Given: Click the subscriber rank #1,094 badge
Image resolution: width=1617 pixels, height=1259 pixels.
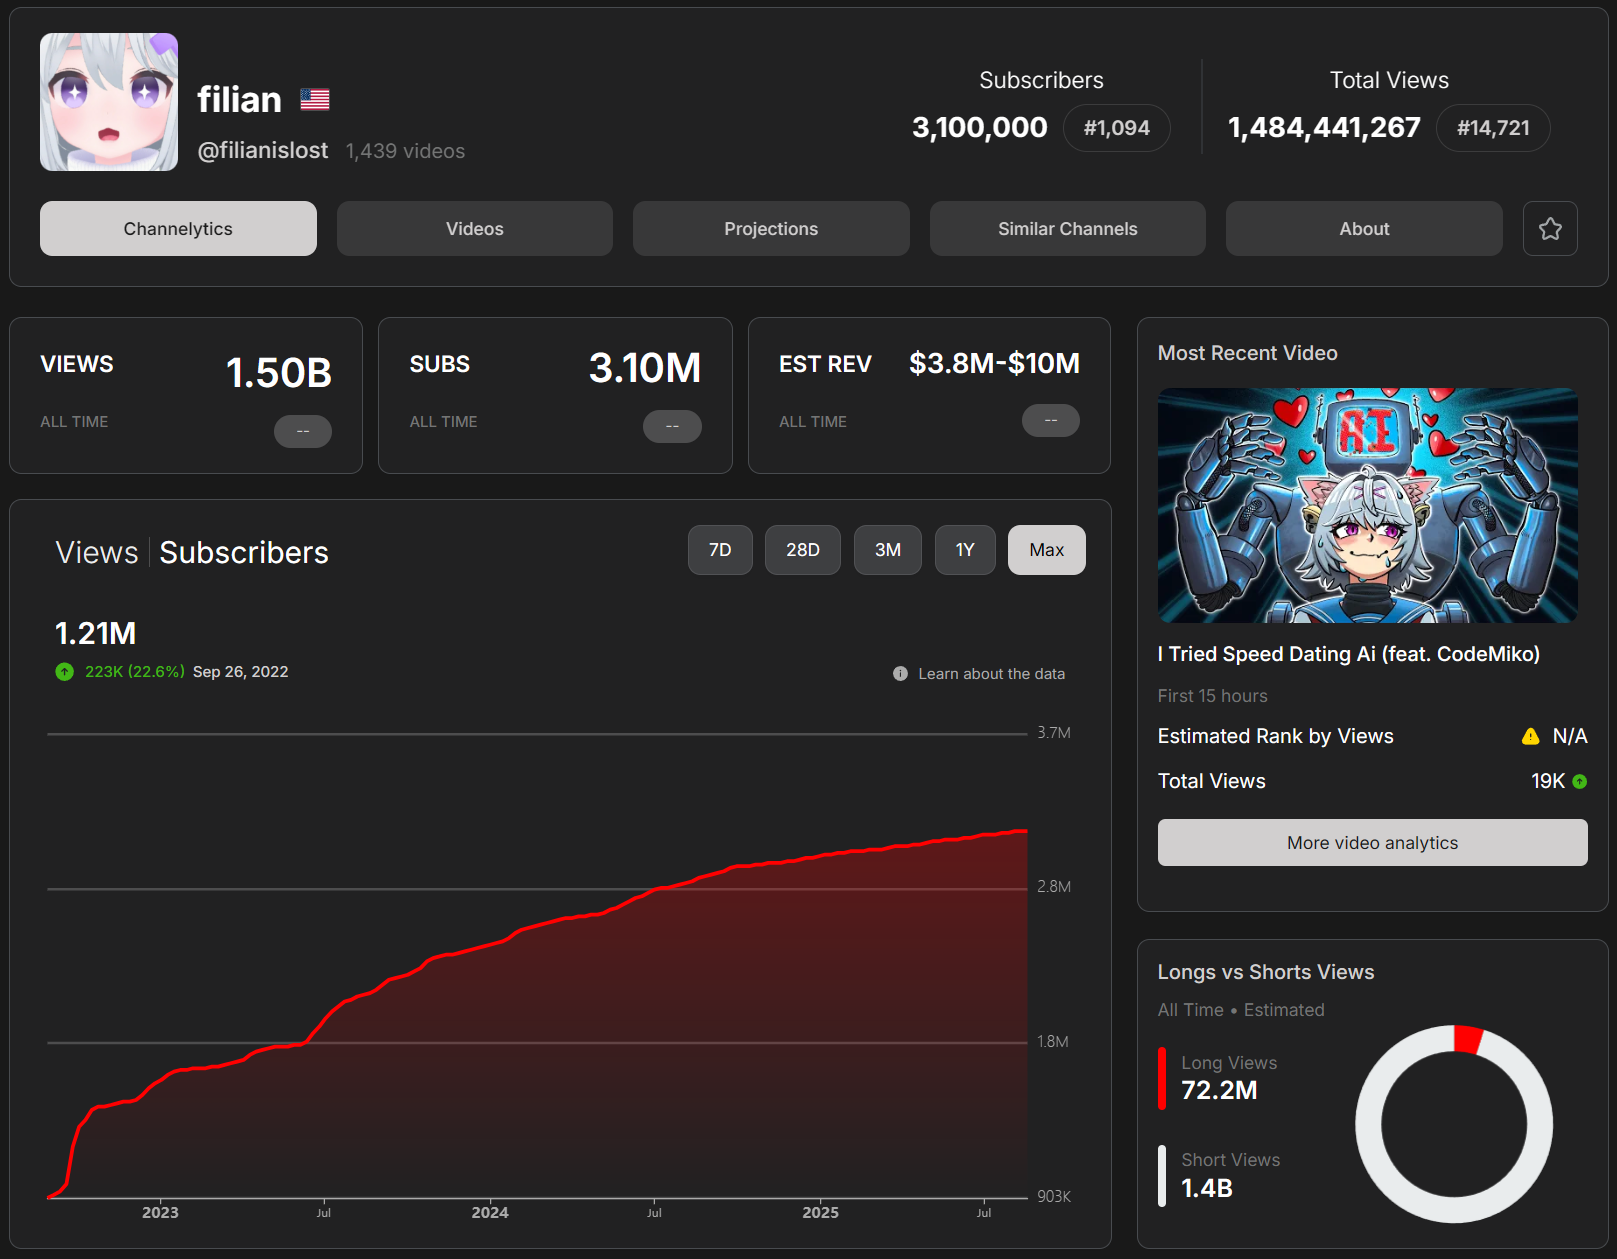Looking at the screenshot, I should (1117, 128).
